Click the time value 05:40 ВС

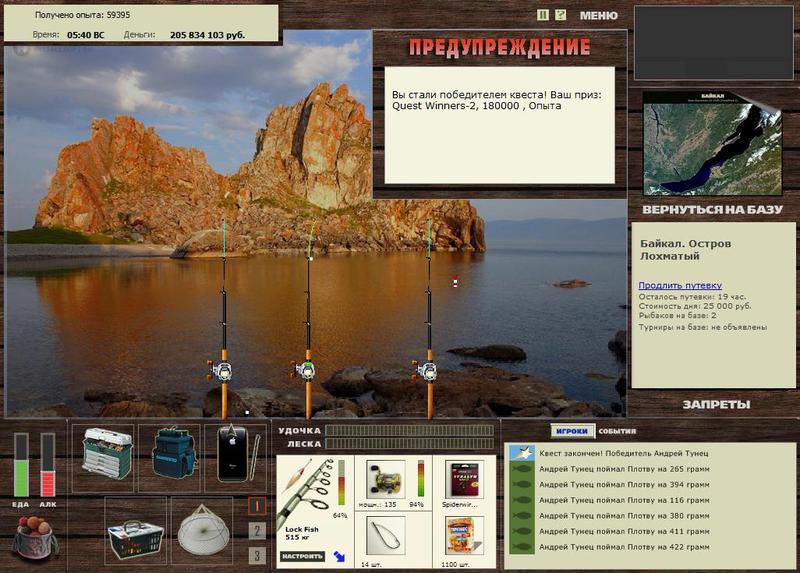(85, 35)
